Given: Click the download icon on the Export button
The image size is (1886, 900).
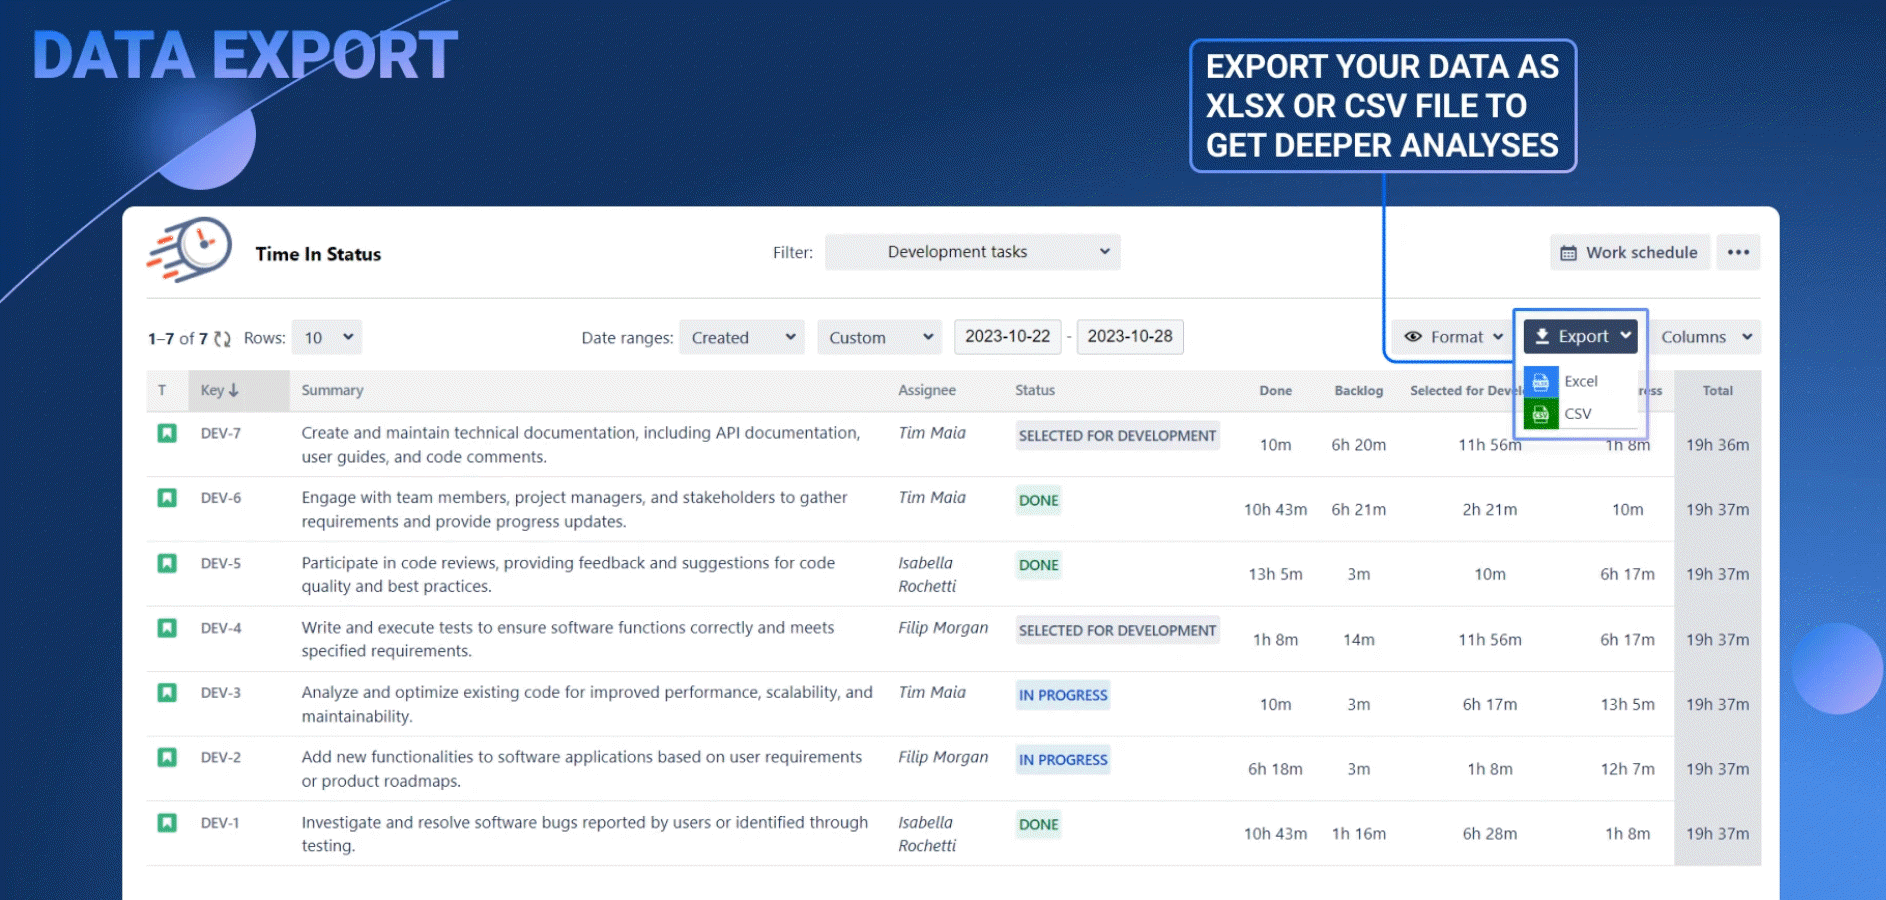Looking at the screenshot, I should click(x=1544, y=336).
